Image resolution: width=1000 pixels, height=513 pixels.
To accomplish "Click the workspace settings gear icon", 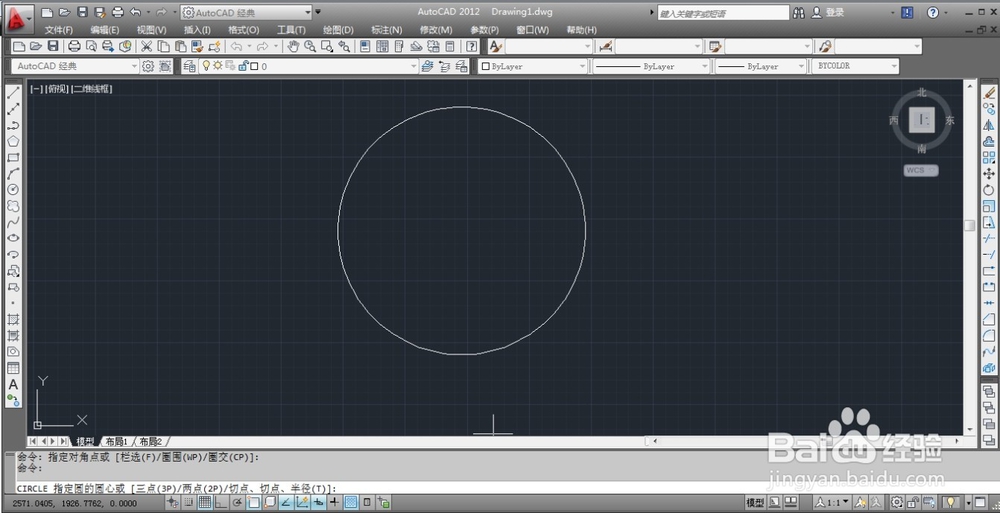I will tap(148, 66).
